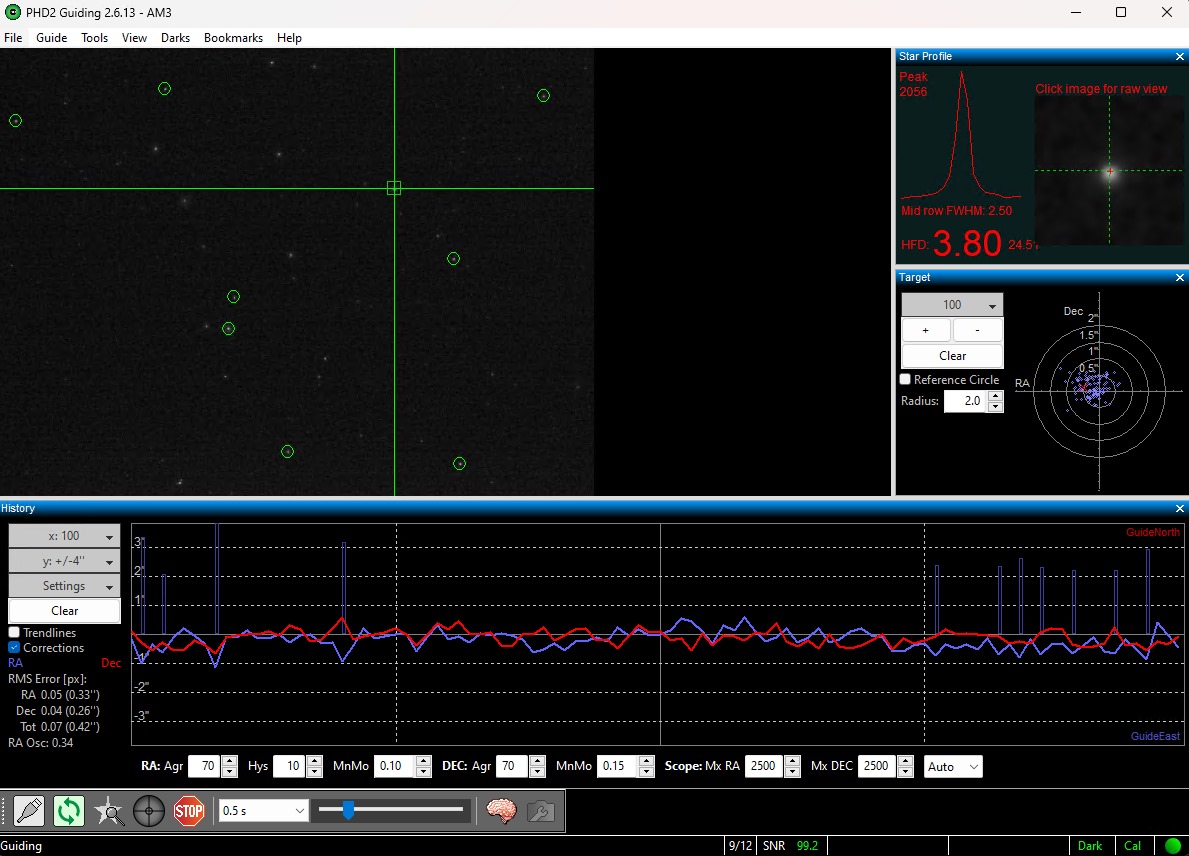Open the camera settings wrench icon
Viewport: 1189px width, 856px height.
click(x=541, y=811)
